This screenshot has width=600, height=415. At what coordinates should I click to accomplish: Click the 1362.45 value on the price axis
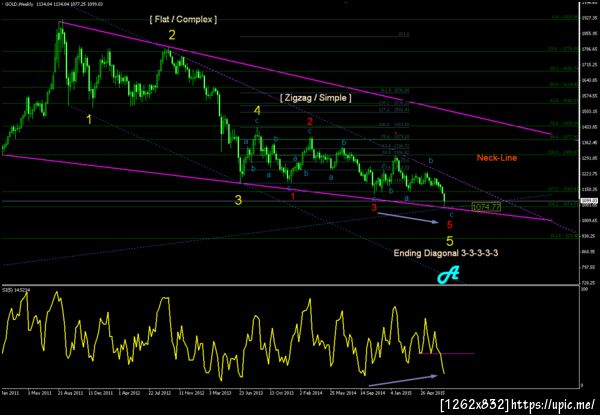coord(587,142)
